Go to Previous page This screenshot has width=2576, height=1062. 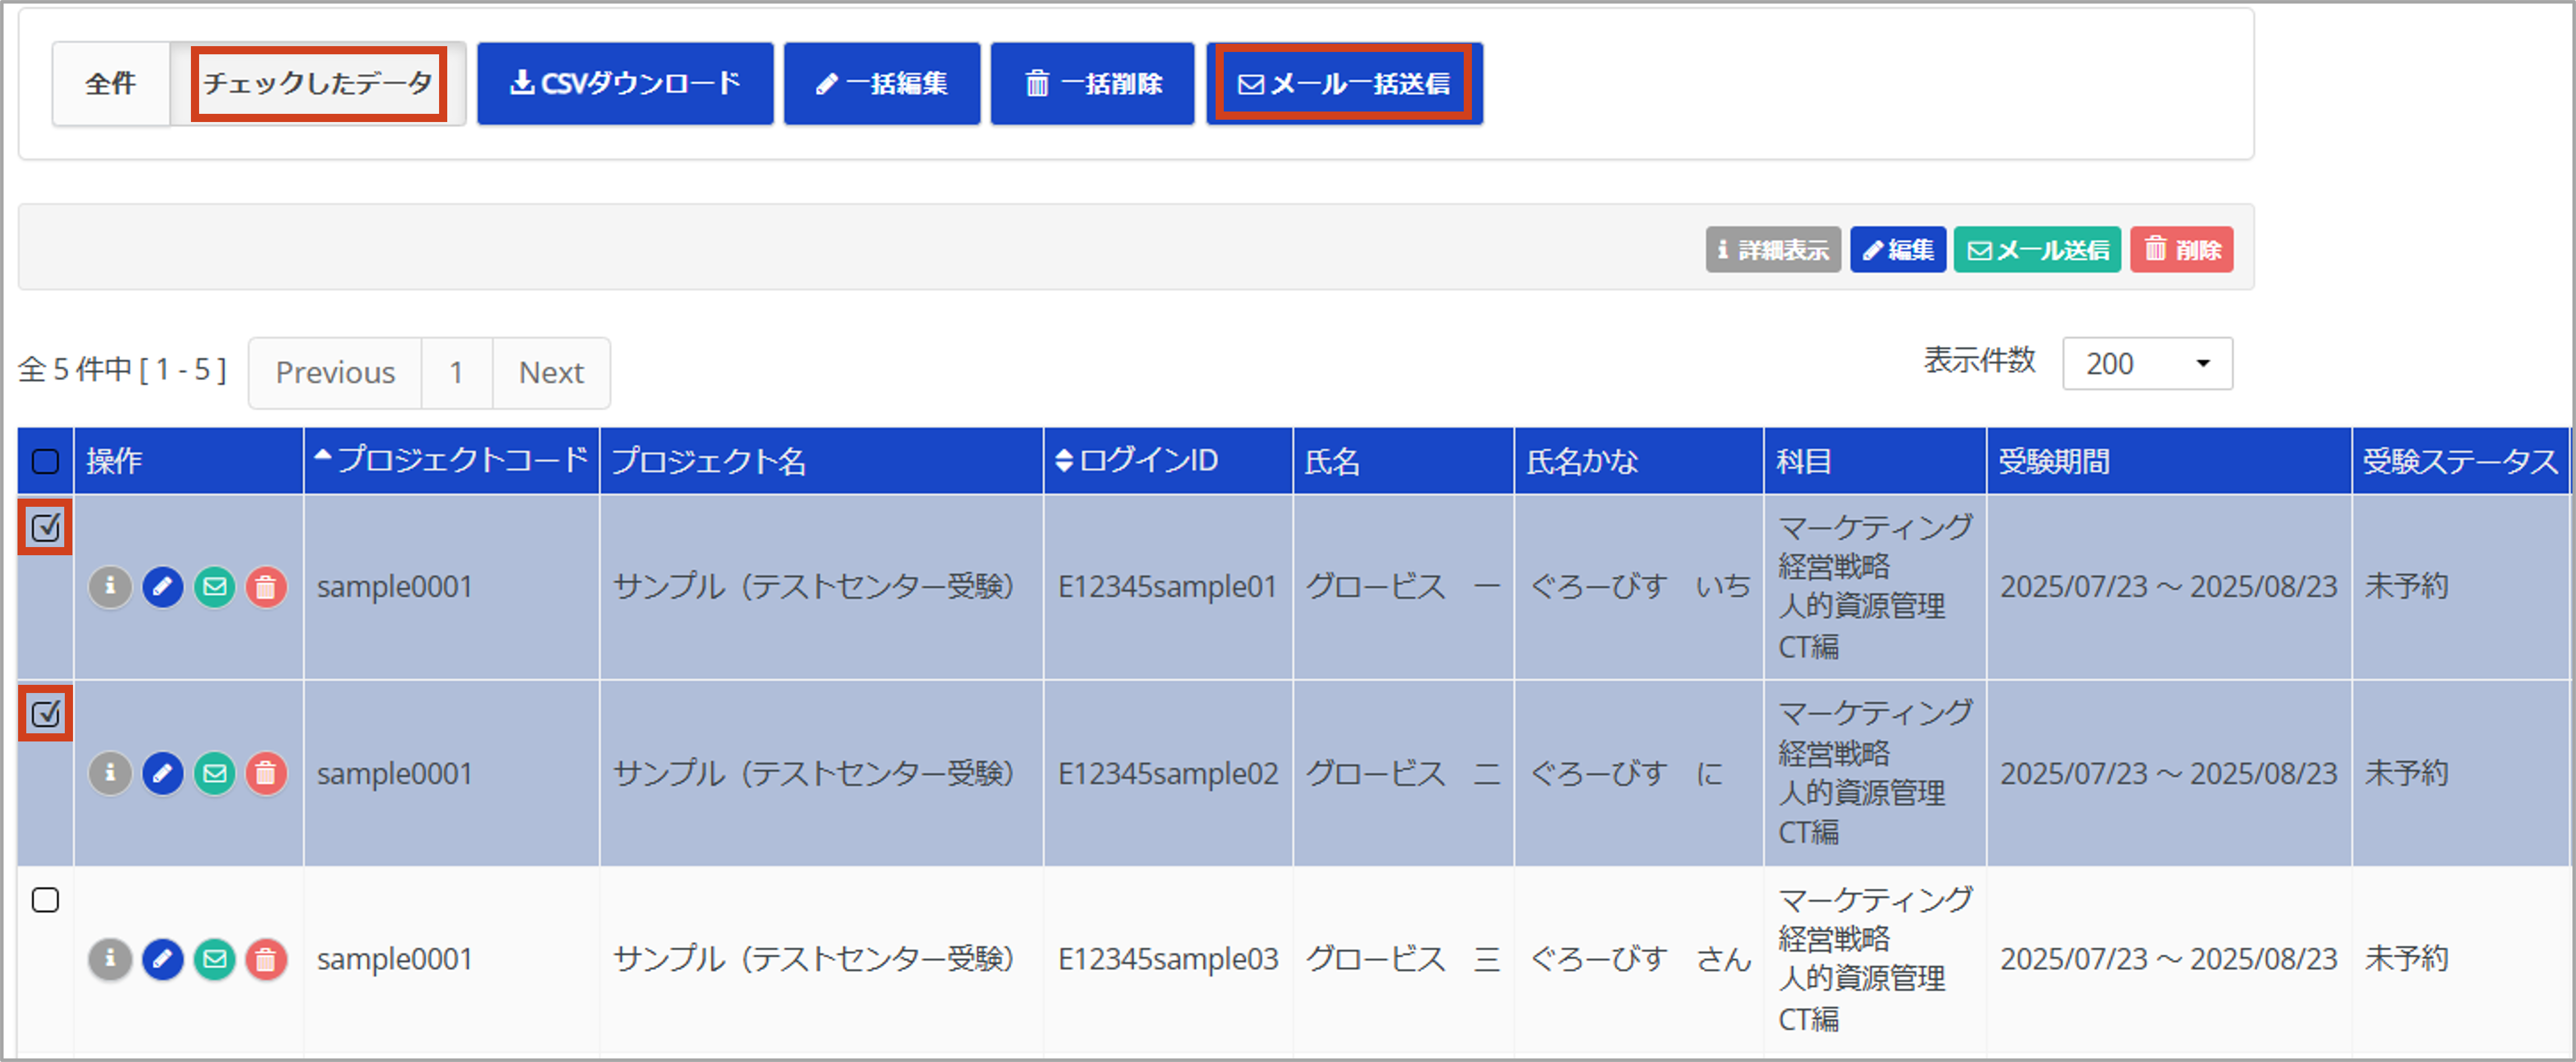[x=335, y=373]
